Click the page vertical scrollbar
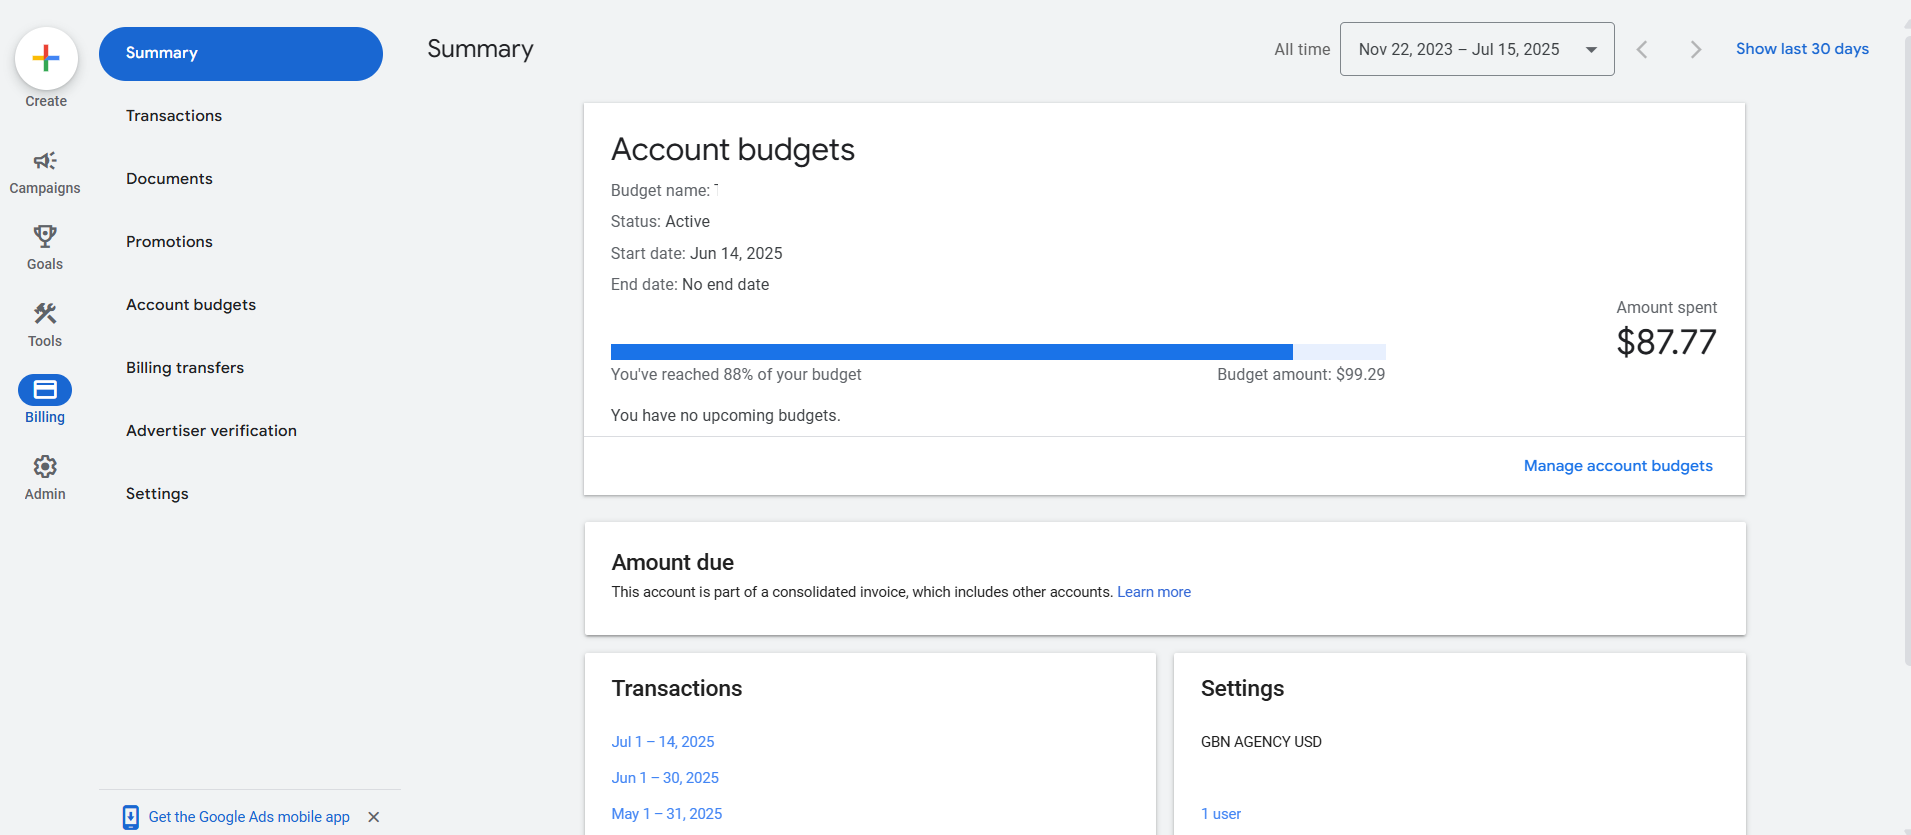Image resolution: width=1911 pixels, height=835 pixels. point(1907,350)
